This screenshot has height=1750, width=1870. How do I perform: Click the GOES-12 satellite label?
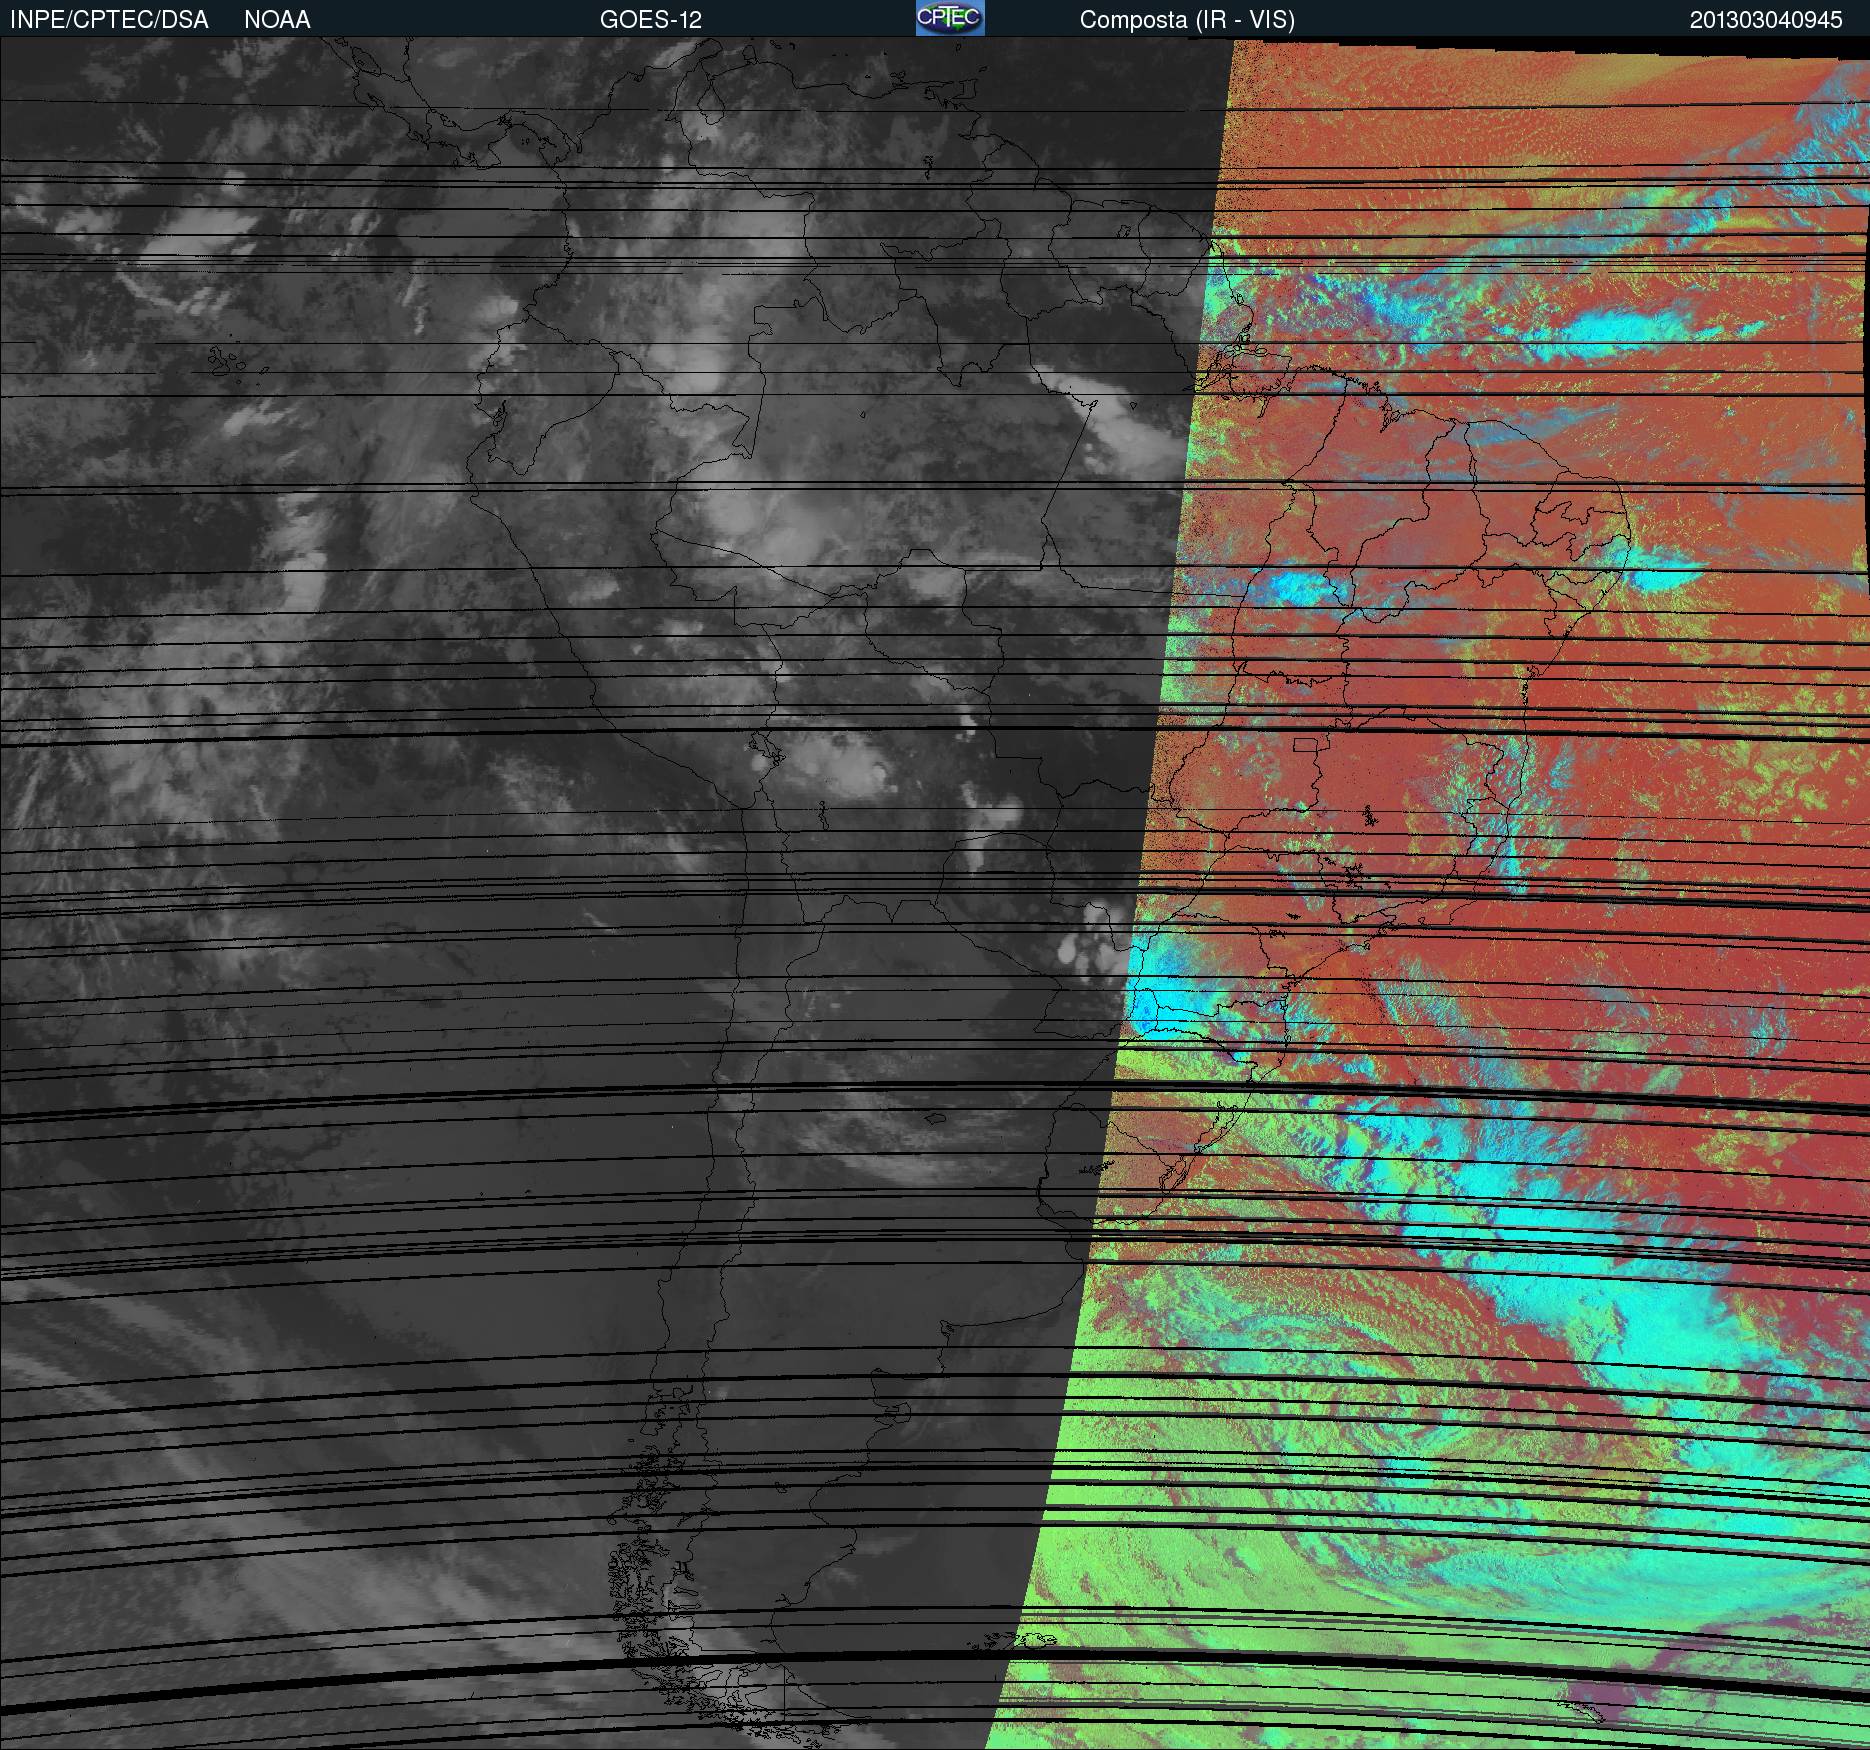click(x=651, y=20)
